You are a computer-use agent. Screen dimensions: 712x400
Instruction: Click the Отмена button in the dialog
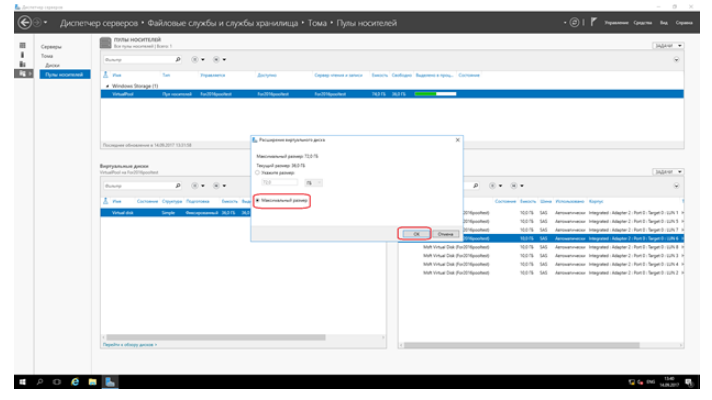click(445, 233)
